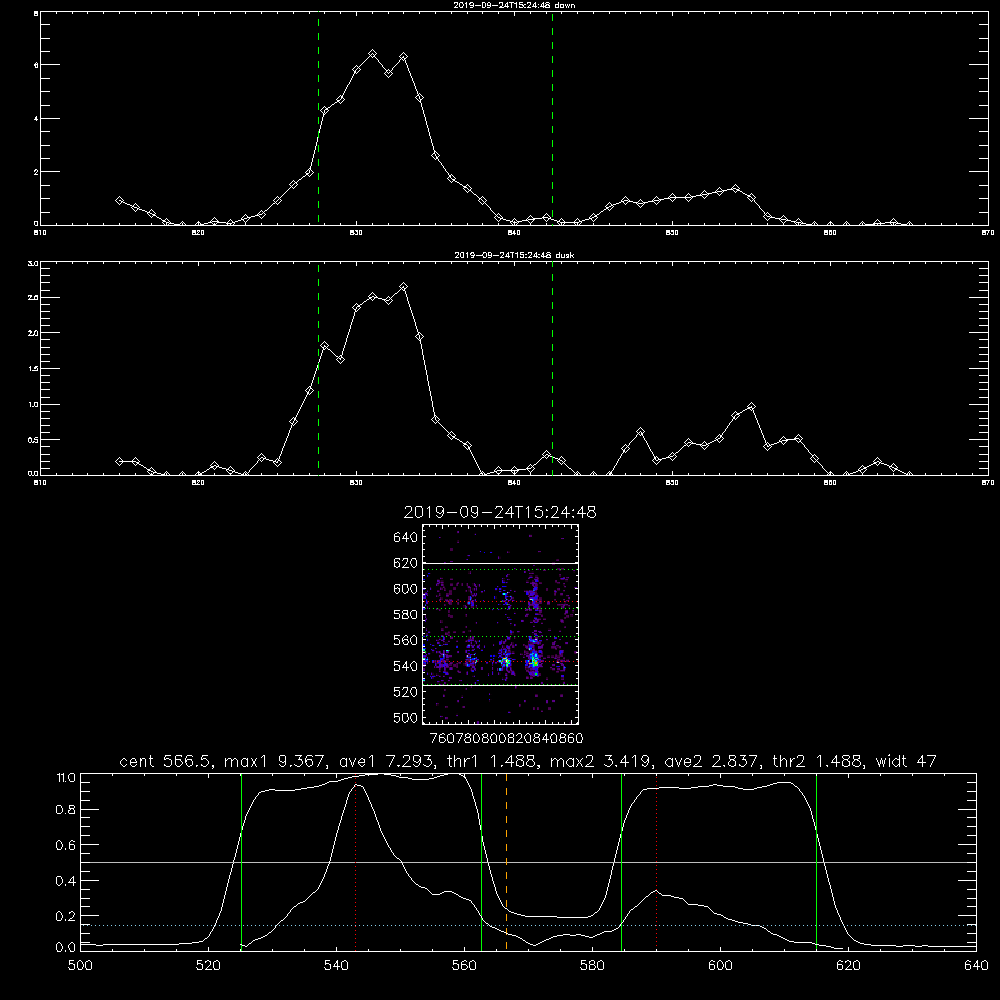The image size is (1000, 1000).
Task: Click the 830 x-axis label of dawn plot
Action: 356,233
